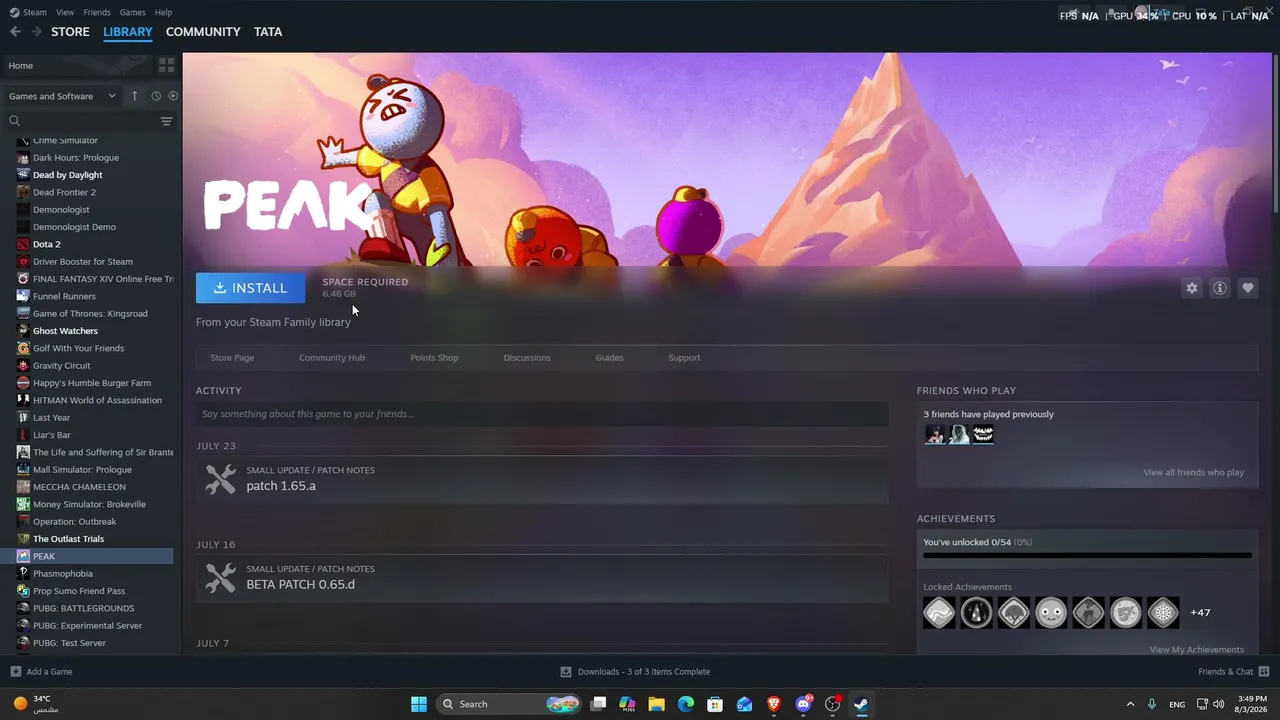Go back with the left arrow
Viewport: 1280px width, 720px height.
(15, 32)
